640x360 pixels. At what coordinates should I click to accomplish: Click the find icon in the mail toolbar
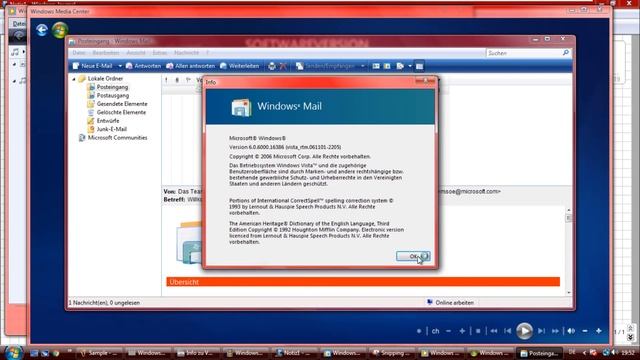pos(400,66)
